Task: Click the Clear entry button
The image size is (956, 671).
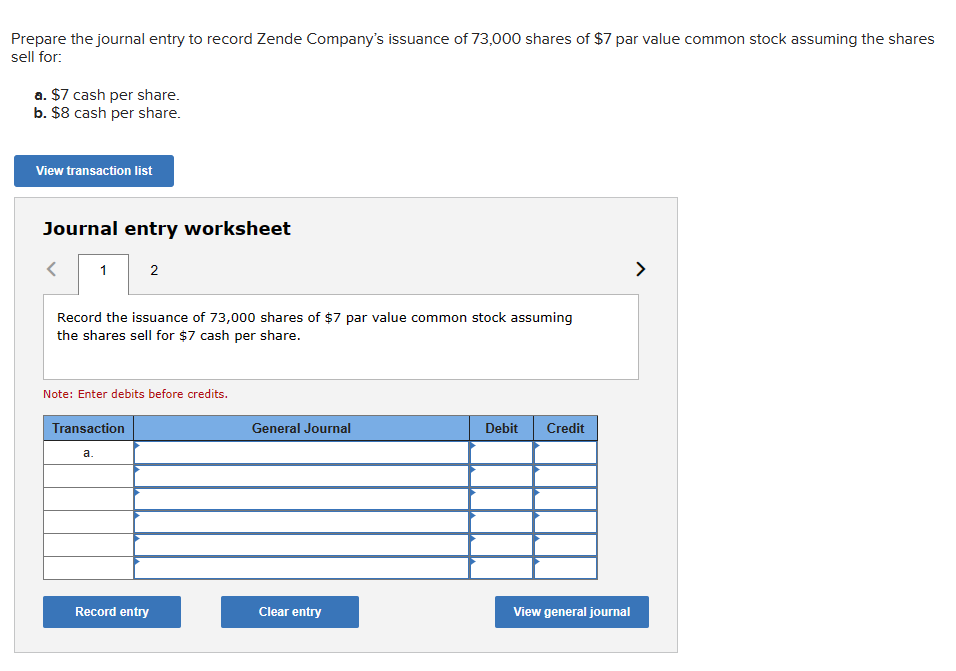Action: click(289, 611)
